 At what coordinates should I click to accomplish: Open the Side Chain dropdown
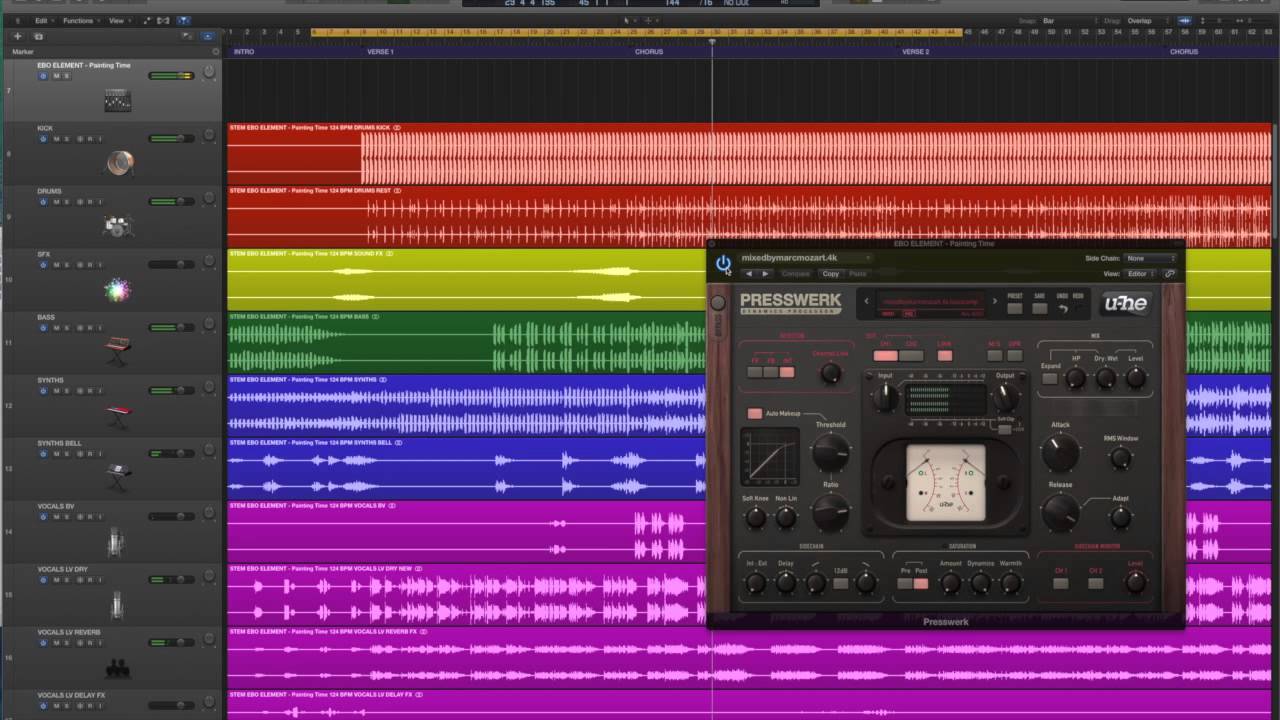click(1150, 258)
